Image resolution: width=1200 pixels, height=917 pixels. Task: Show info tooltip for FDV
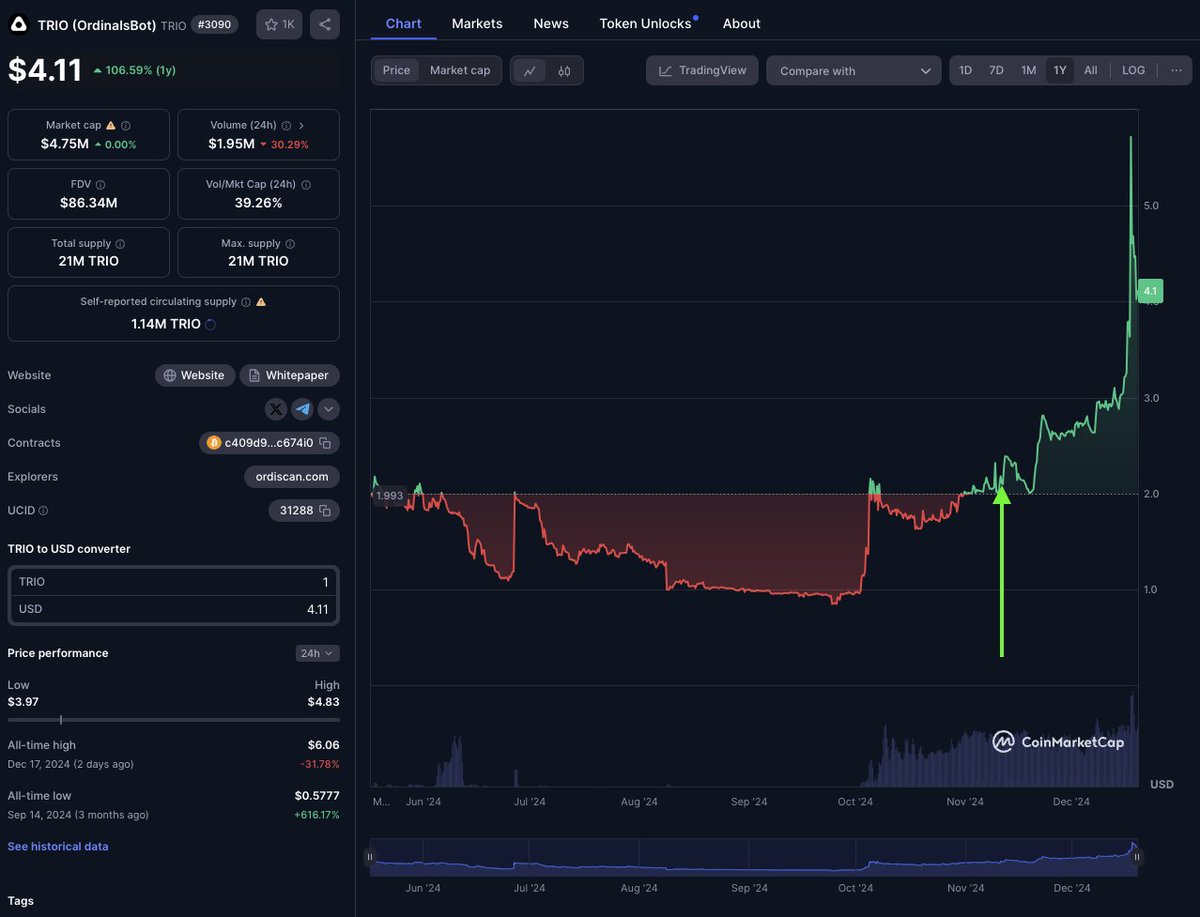coord(100,185)
